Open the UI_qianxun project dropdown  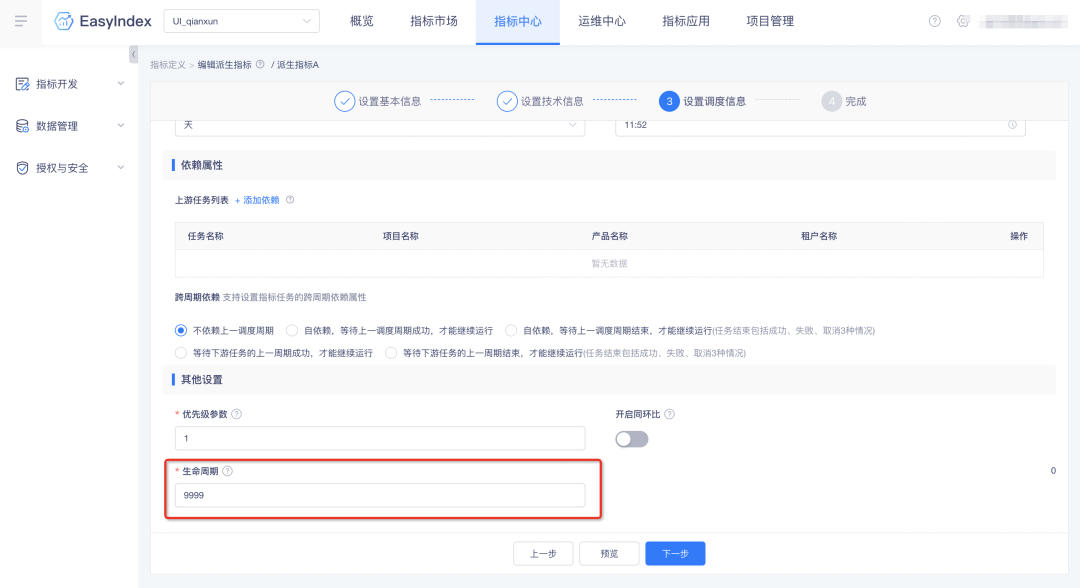coord(242,21)
